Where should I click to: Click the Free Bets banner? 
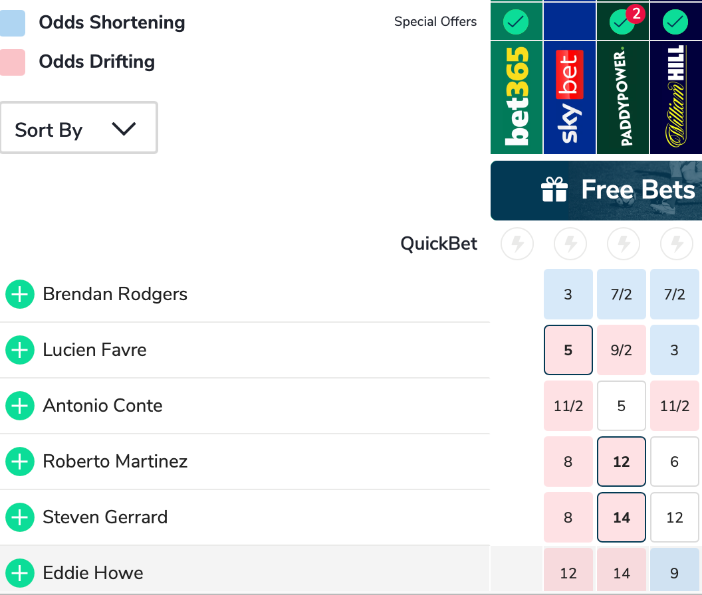(x=597, y=190)
